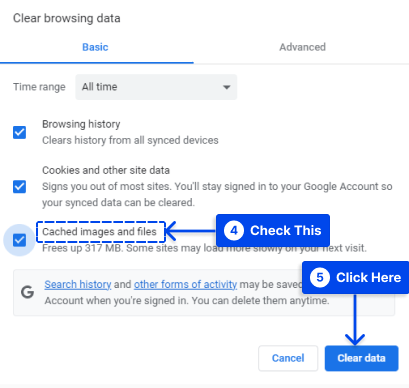The image size is (409, 388).
Task: Click the Check This callout label
Action: point(286,230)
